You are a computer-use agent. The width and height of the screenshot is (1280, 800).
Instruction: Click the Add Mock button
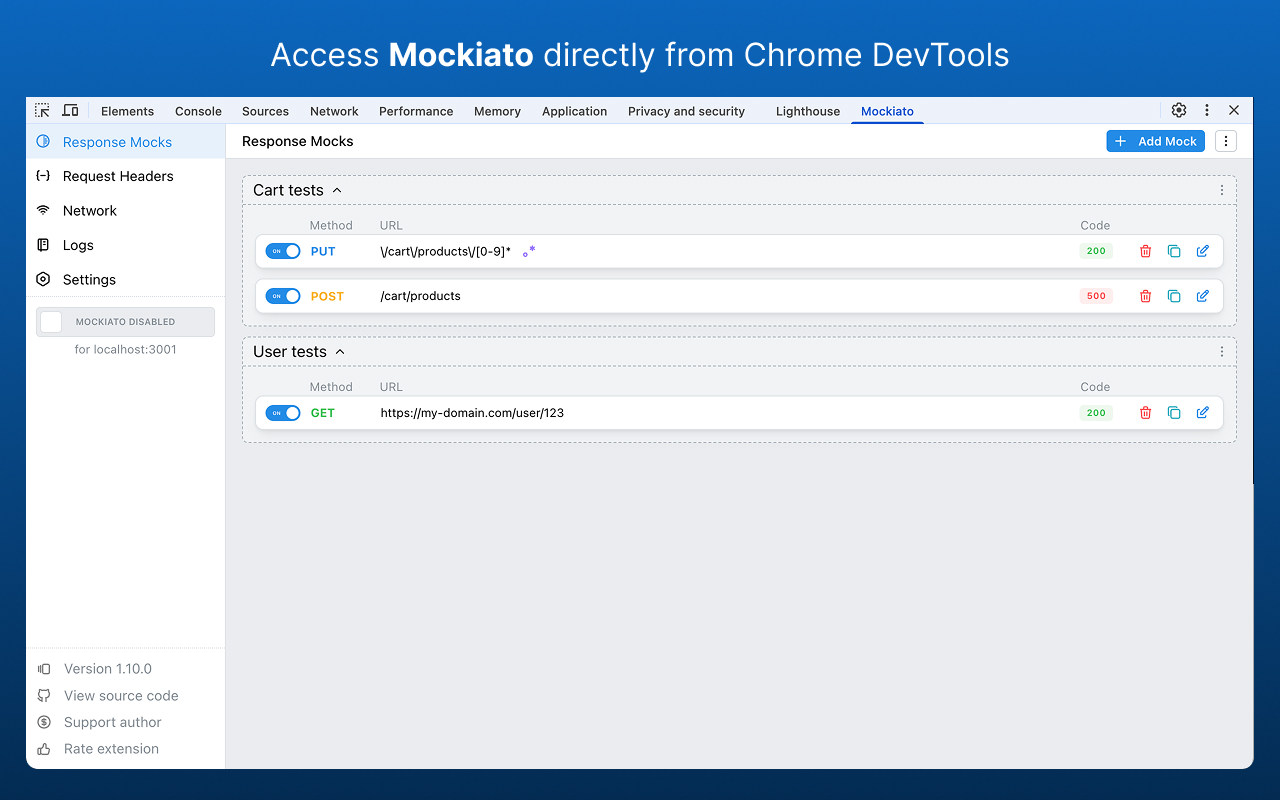point(1155,141)
